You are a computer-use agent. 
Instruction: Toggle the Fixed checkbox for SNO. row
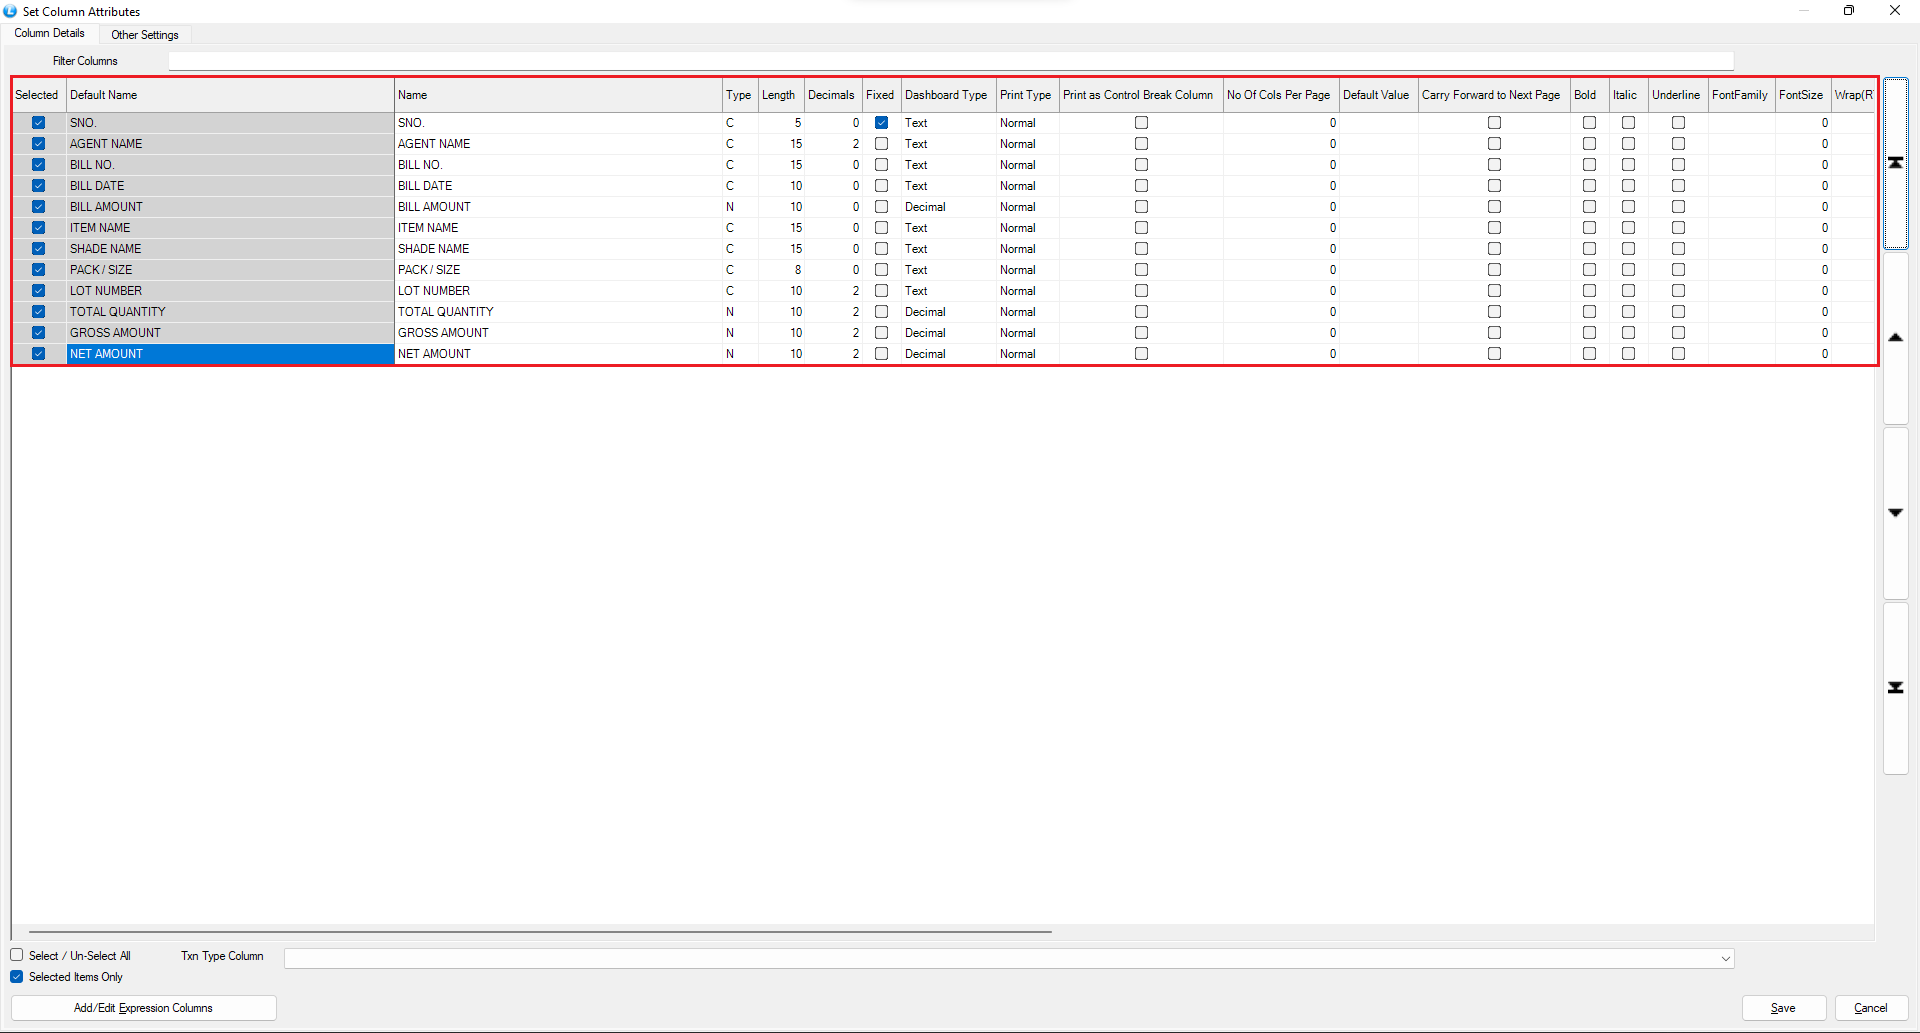(881, 123)
